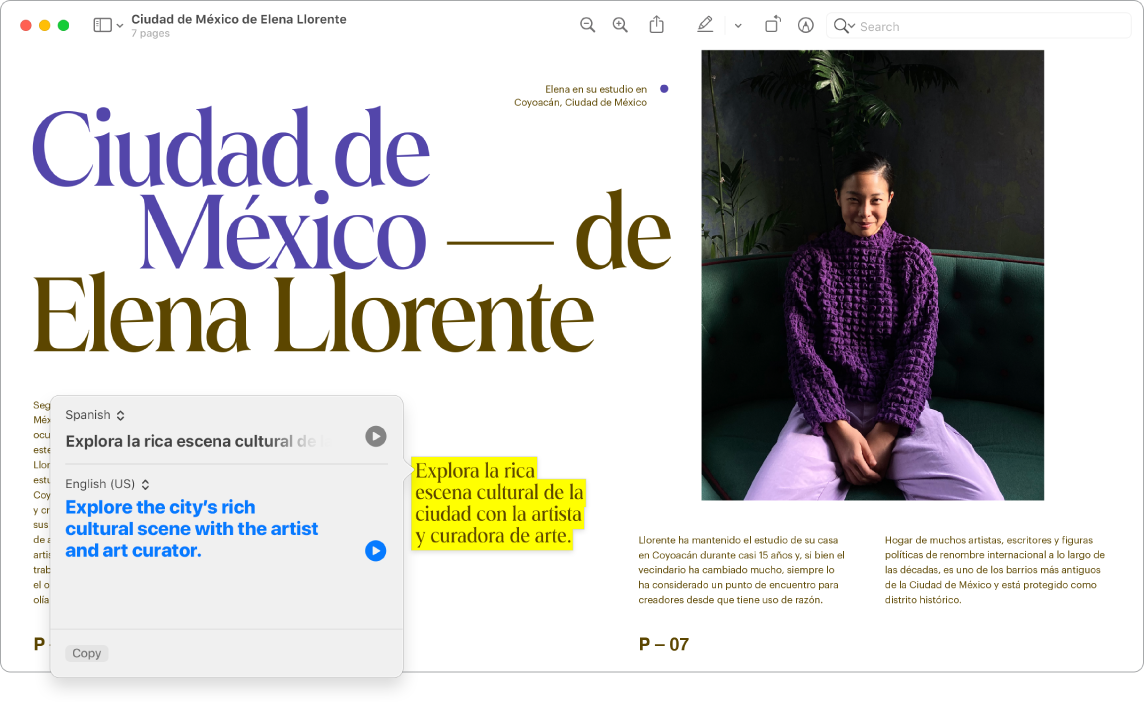Click the search magnifier icon in the toolbar
The image size is (1144, 702).
pos(841,26)
